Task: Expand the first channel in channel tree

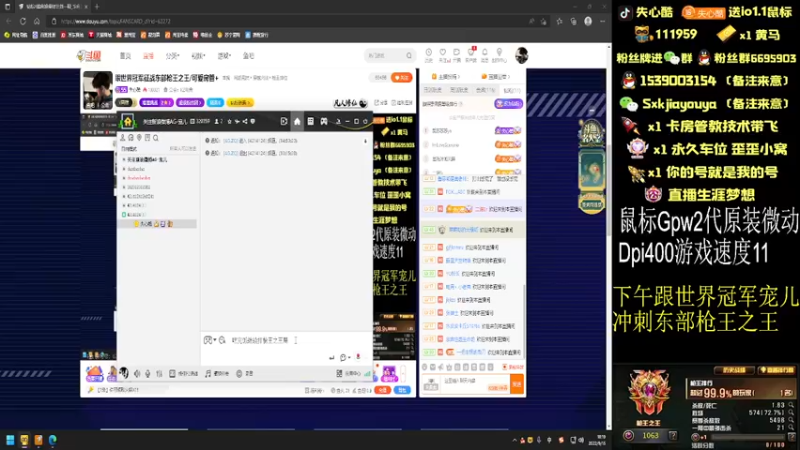Action: (124, 160)
